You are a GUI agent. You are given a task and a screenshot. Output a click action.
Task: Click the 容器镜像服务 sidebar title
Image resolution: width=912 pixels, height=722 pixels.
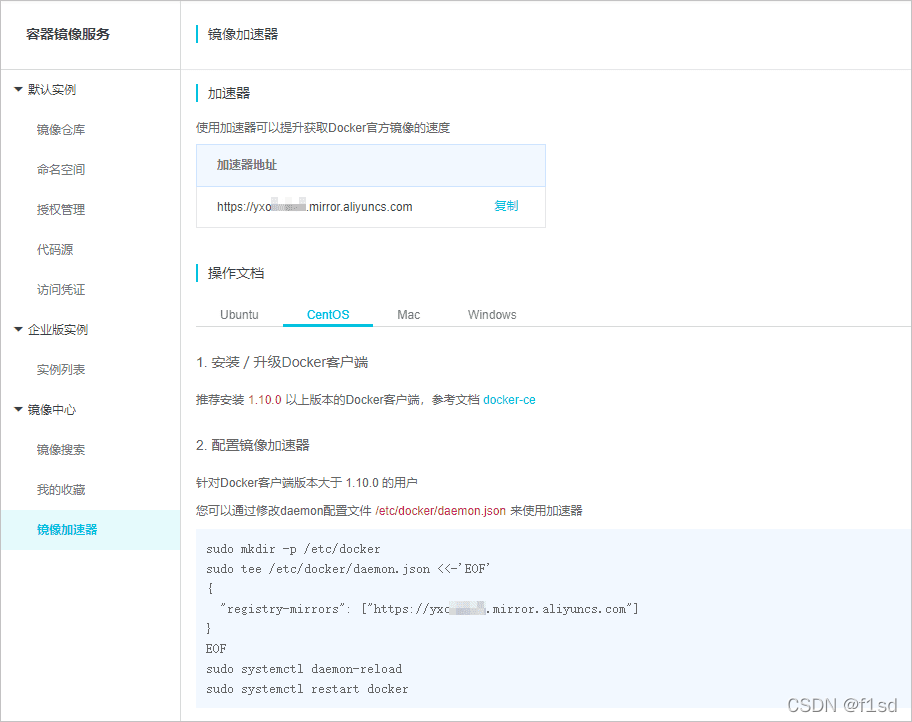click(68, 34)
